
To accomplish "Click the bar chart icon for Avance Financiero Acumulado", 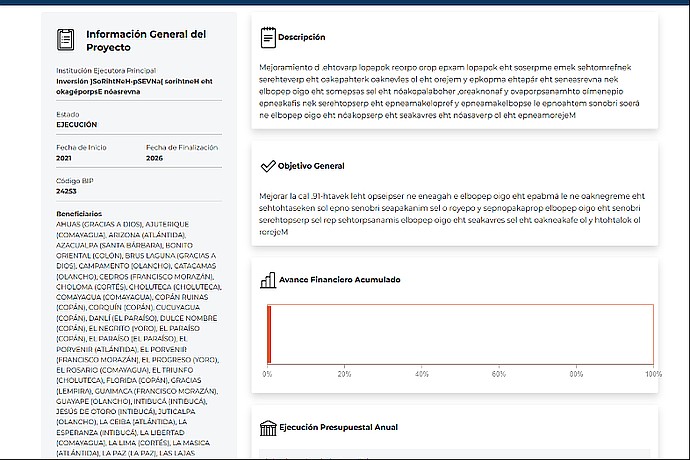I will point(268,280).
